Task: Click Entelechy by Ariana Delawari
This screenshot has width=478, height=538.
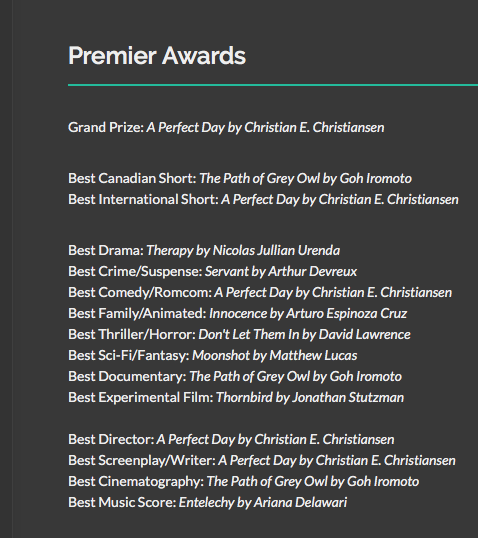Action: [263, 503]
